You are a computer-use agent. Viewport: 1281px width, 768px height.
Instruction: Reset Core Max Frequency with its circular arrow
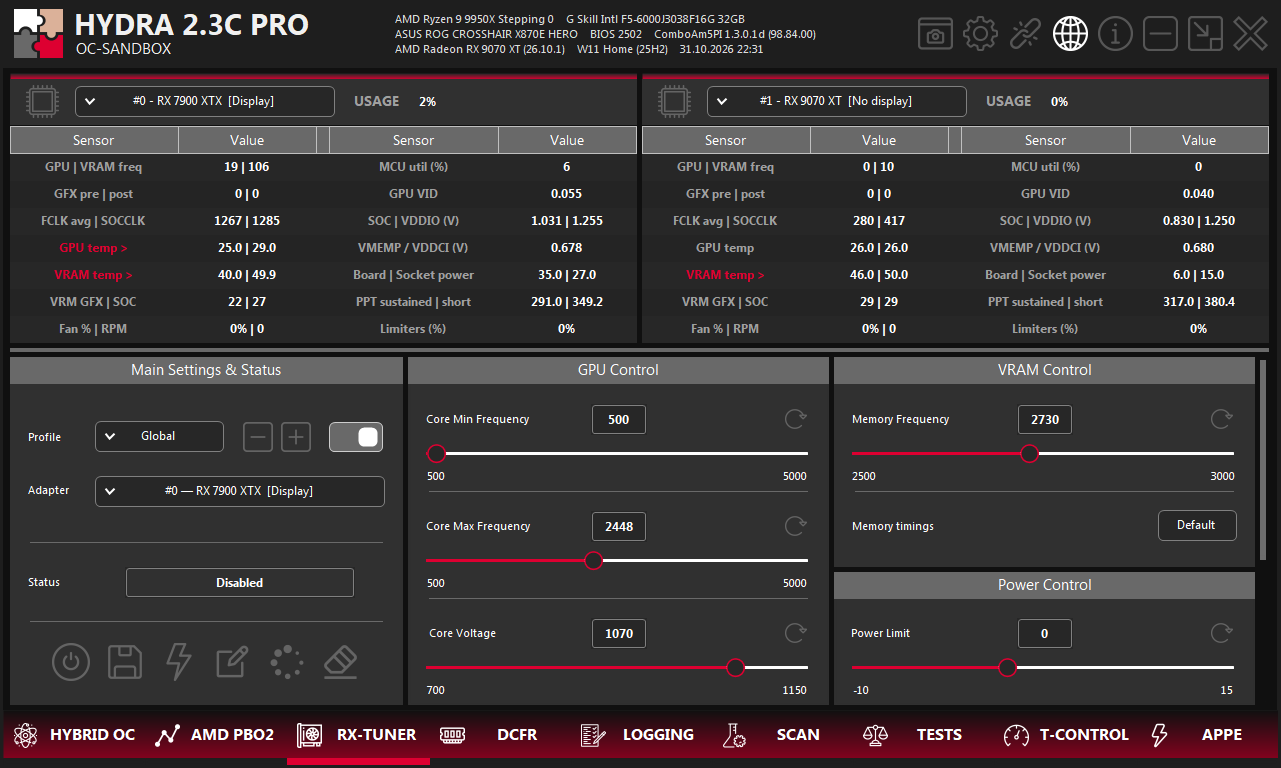795,526
